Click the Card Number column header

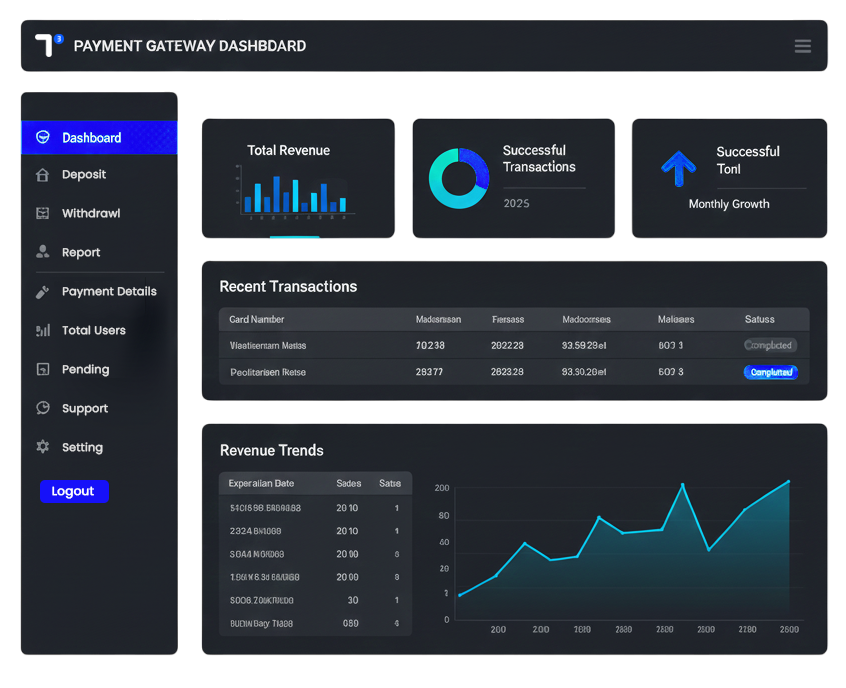(x=257, y=320)
